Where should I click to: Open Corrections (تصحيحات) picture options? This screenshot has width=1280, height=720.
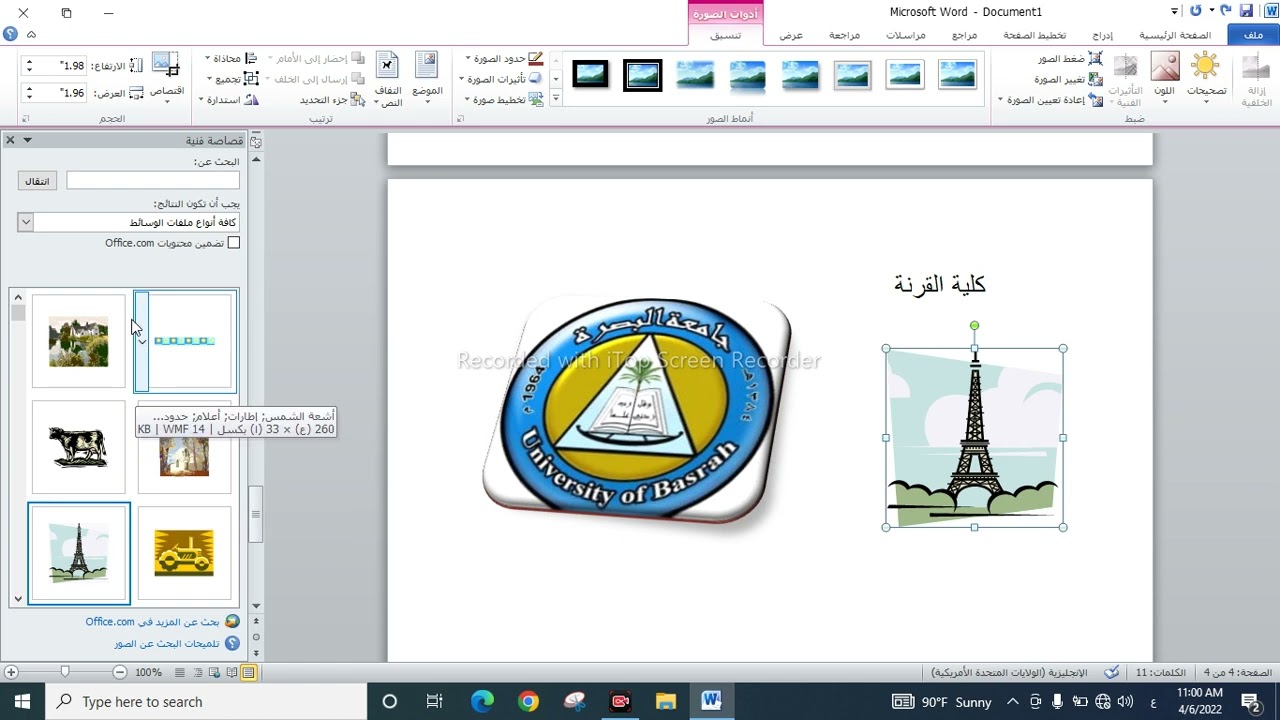[1206, 78]
